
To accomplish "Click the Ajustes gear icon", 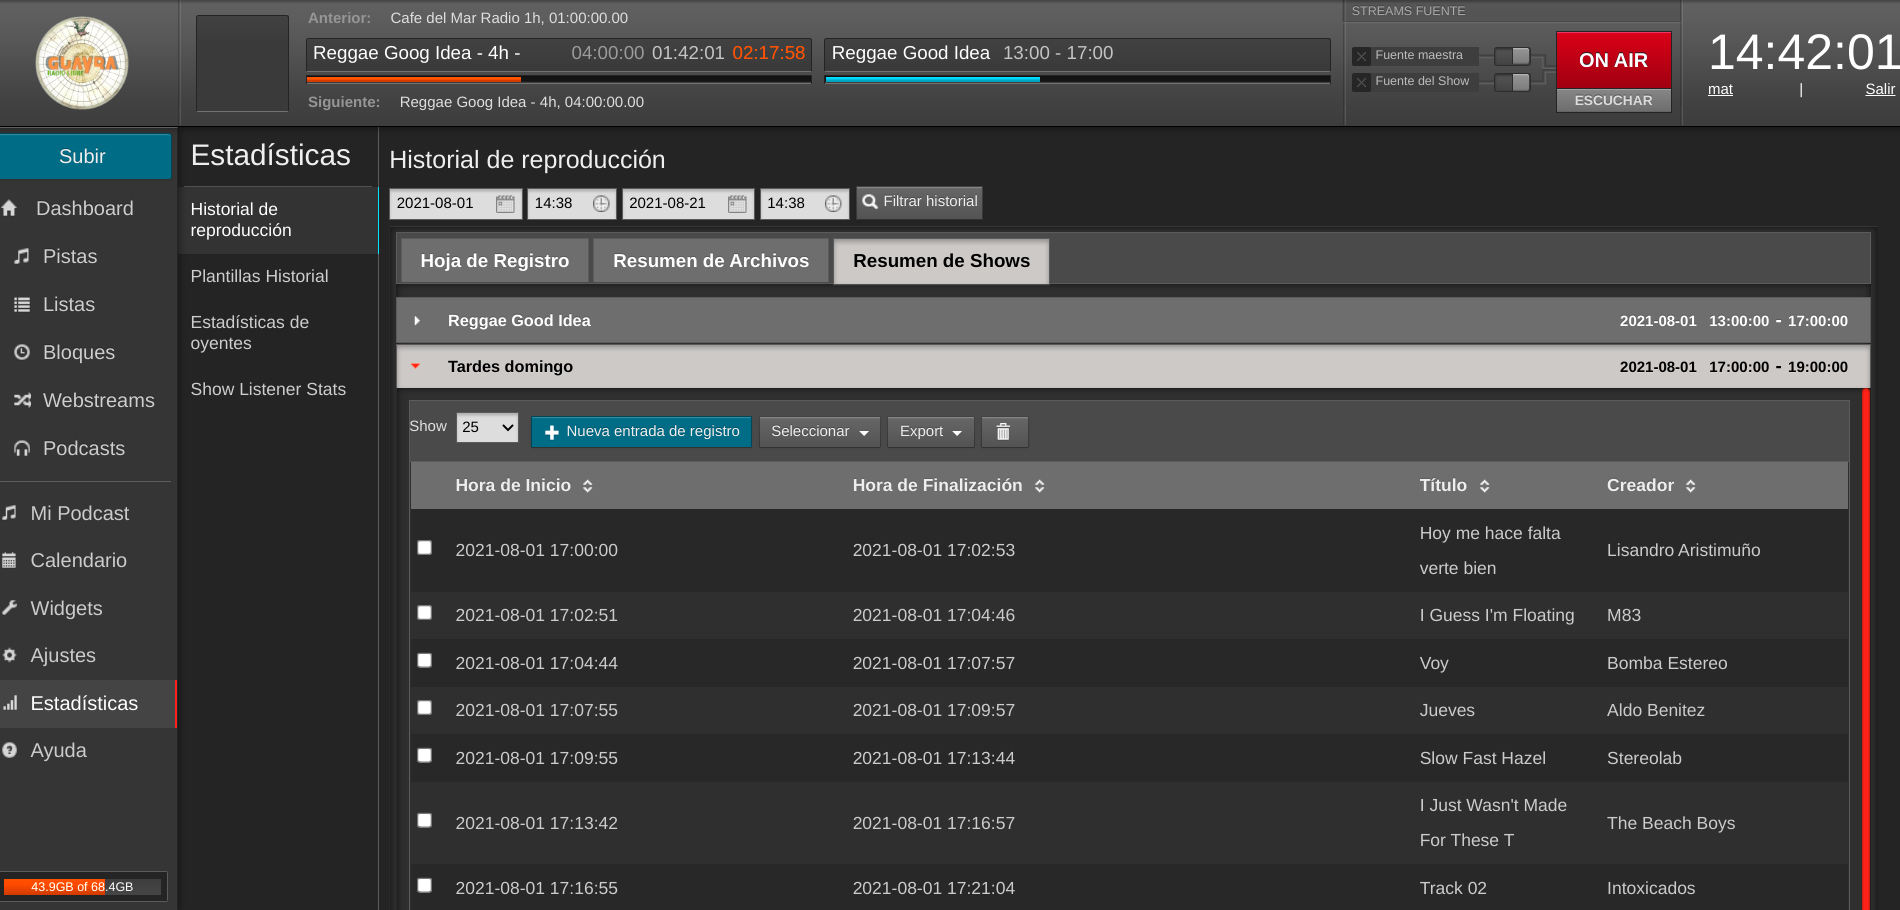I will 10,655.
